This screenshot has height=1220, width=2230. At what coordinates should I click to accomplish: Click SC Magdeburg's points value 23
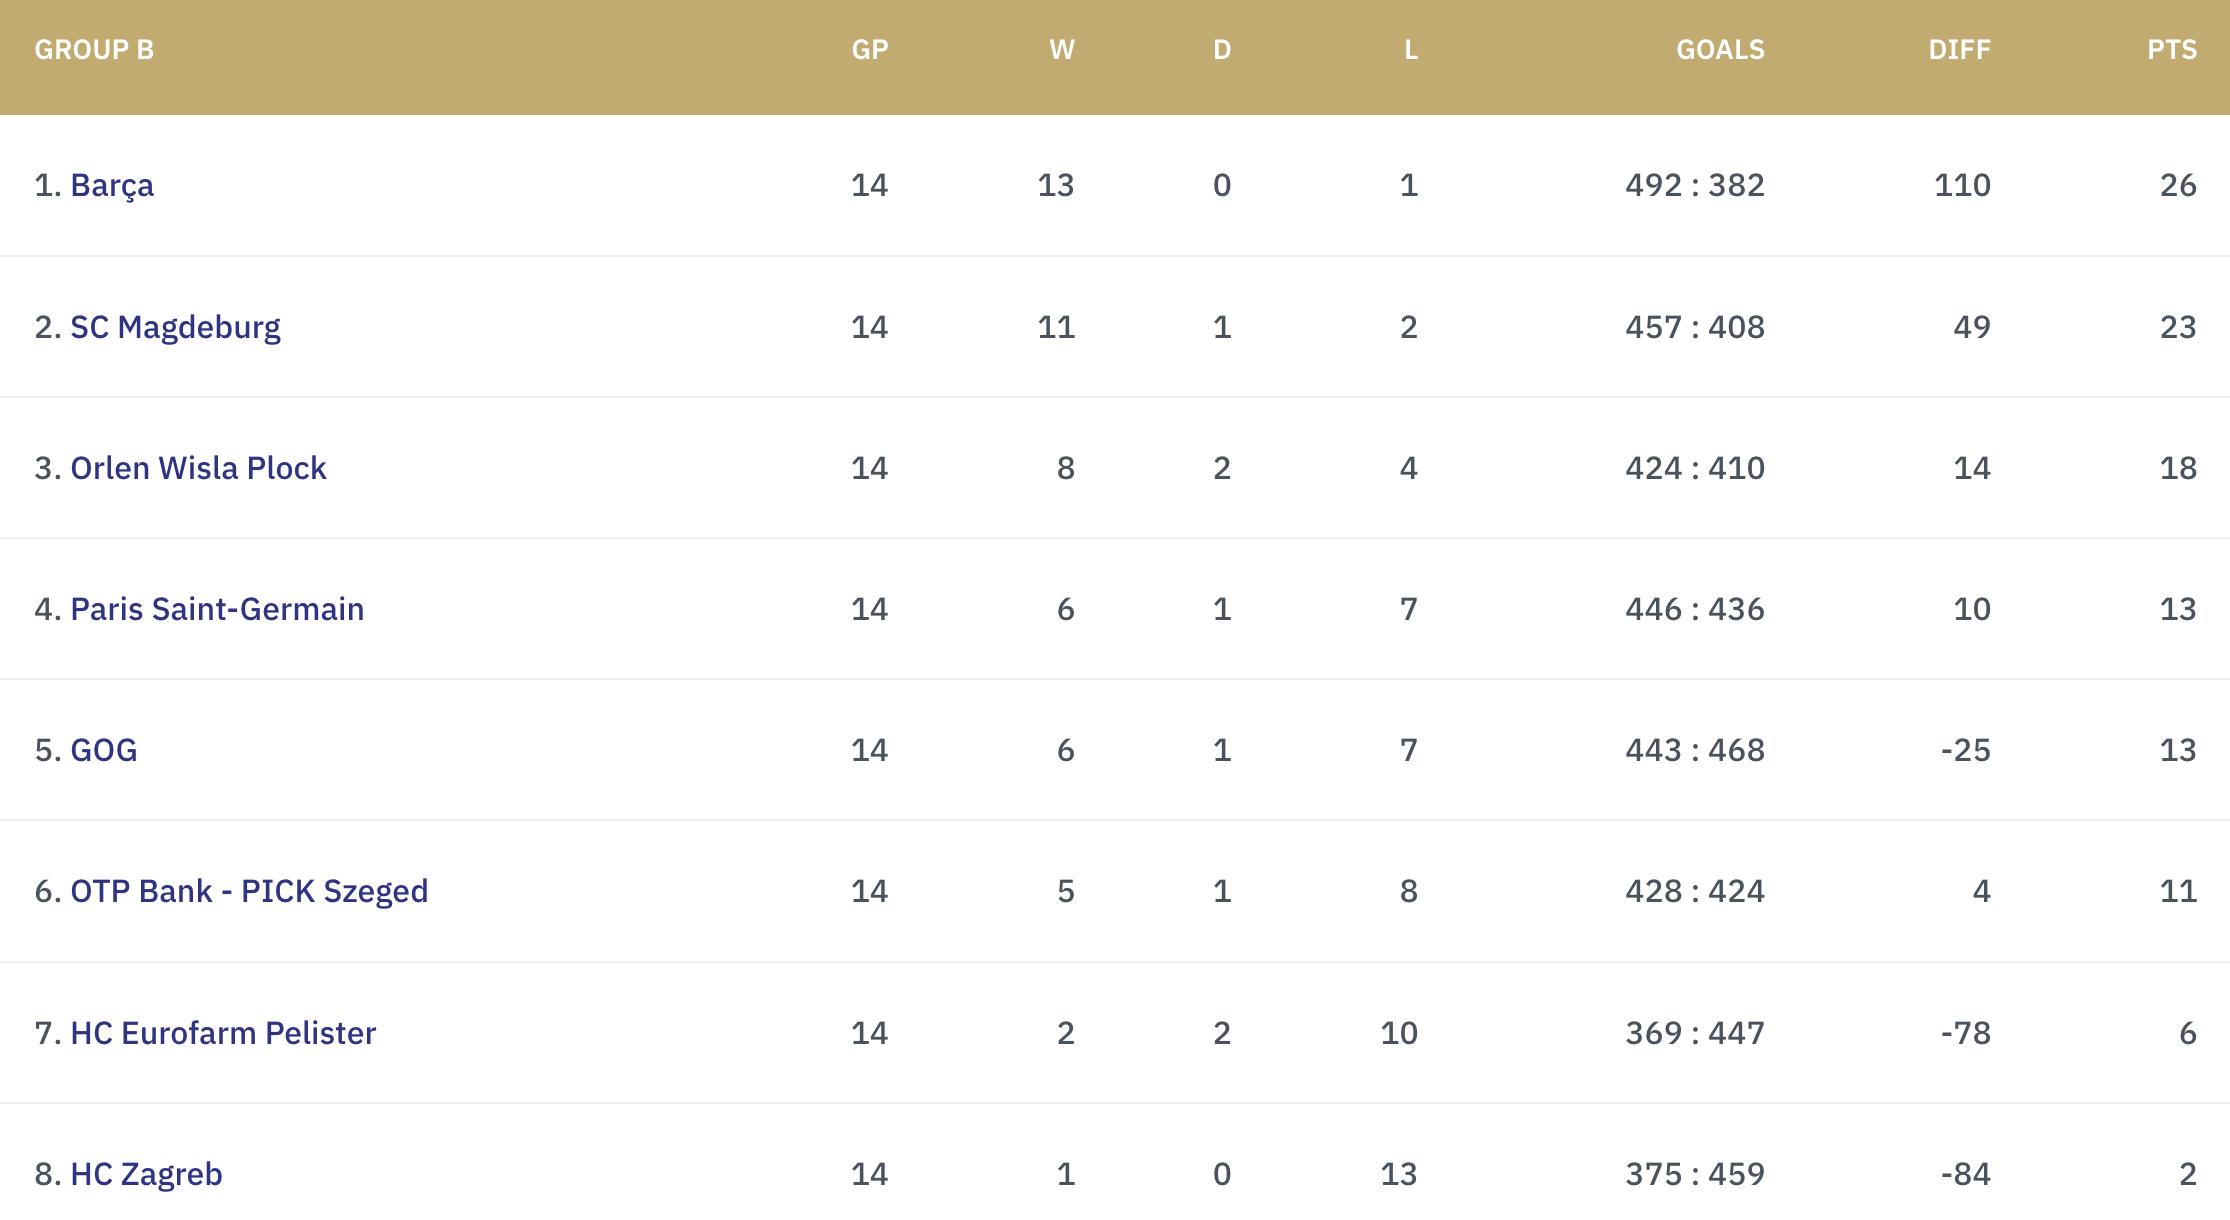pyautogui.click(x=2178, y=327)
